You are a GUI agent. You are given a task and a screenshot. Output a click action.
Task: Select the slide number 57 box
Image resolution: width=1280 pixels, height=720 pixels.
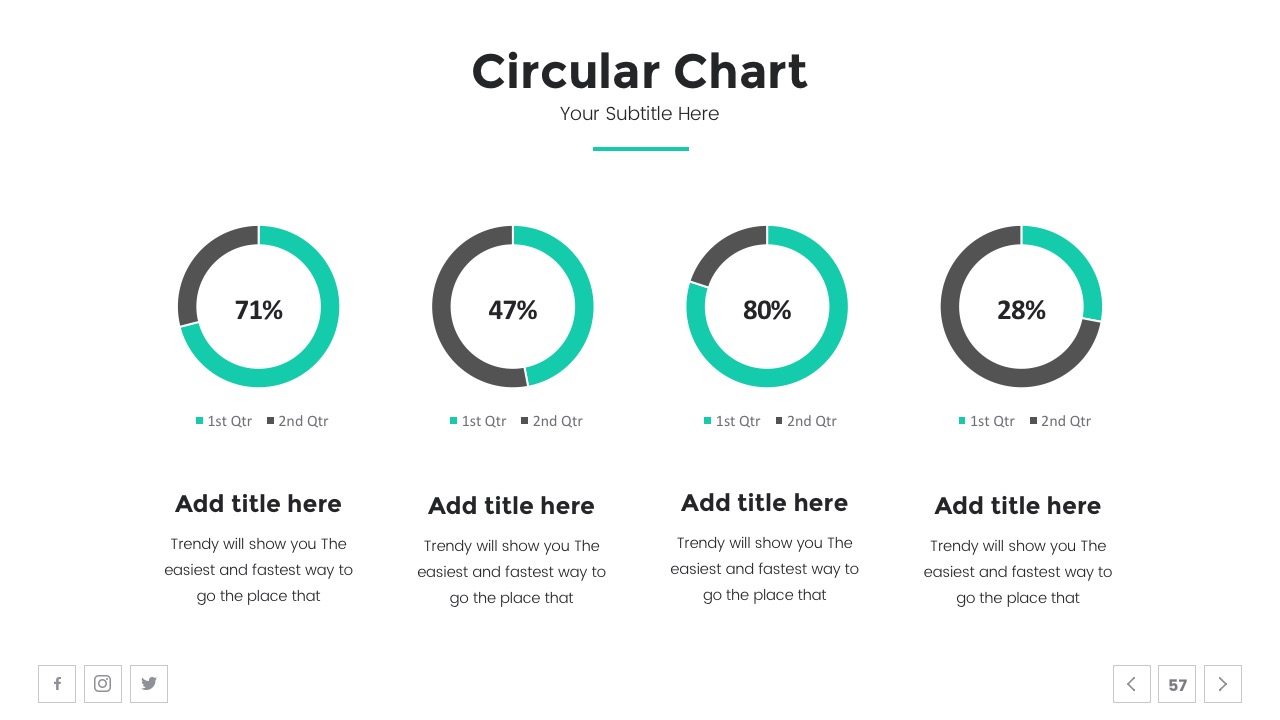tap(1177, 685)
